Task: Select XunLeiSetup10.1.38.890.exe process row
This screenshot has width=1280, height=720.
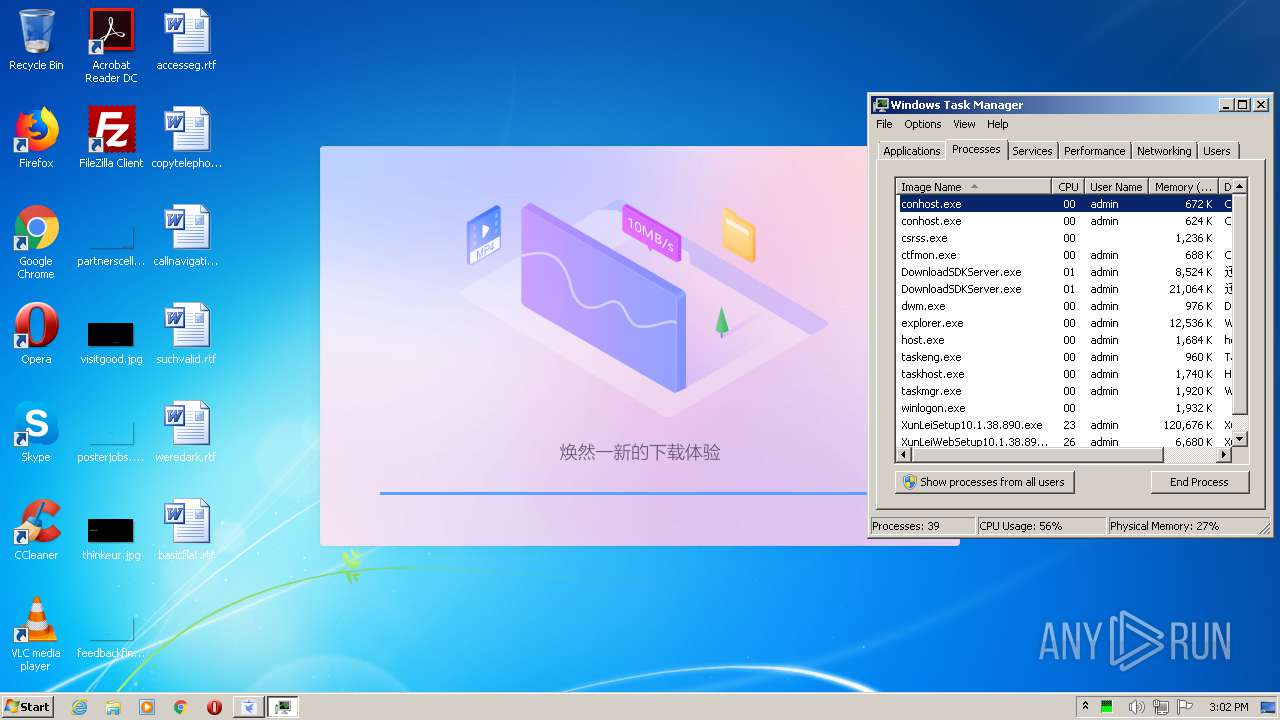Action: 1064,425
